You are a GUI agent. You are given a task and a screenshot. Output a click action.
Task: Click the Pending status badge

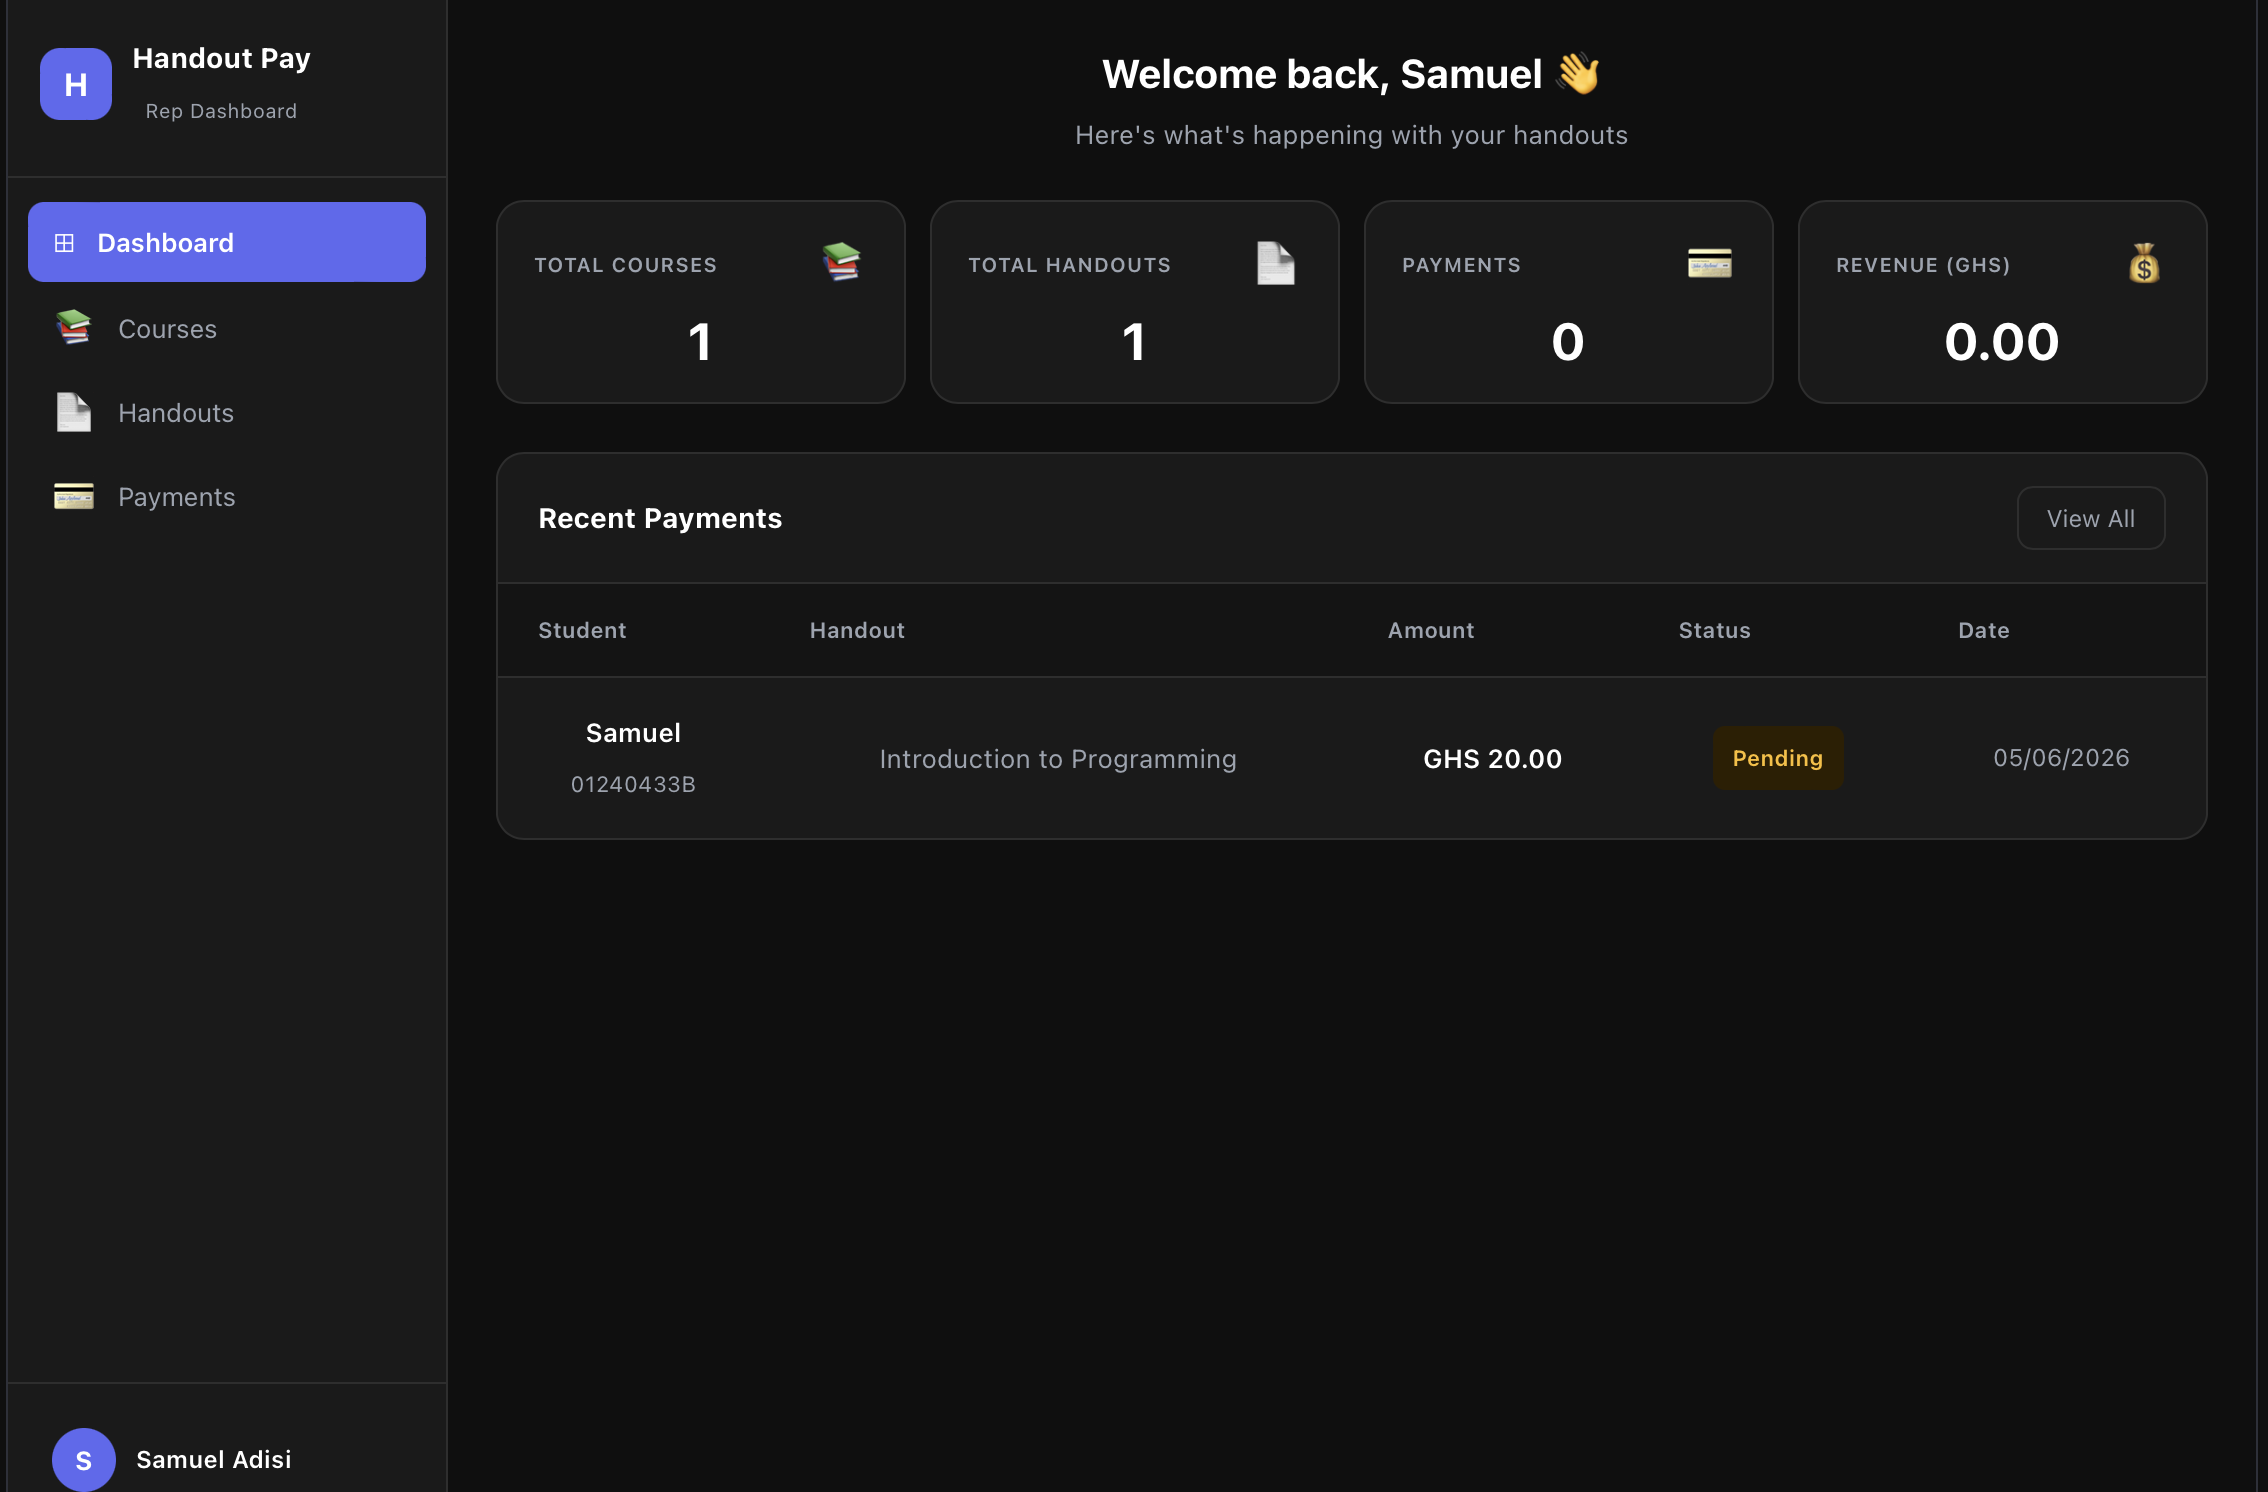coord(1778,758)
